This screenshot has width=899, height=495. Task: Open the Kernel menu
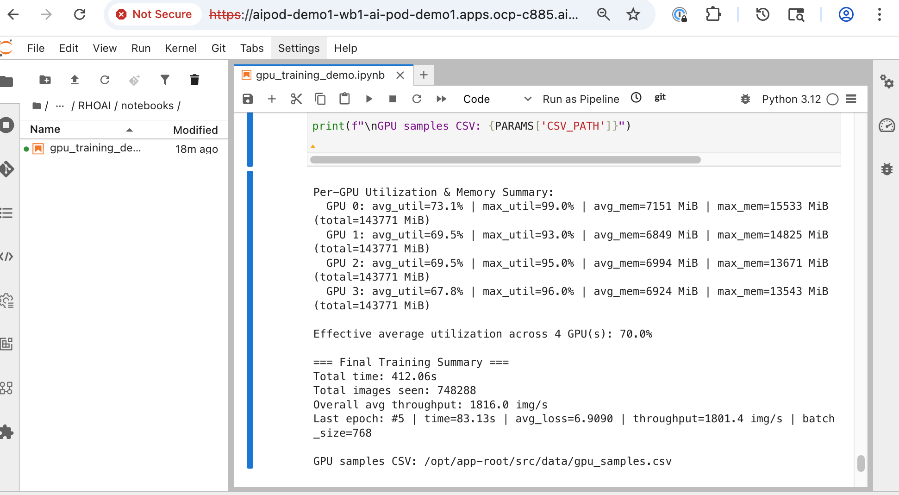[181, 48]
